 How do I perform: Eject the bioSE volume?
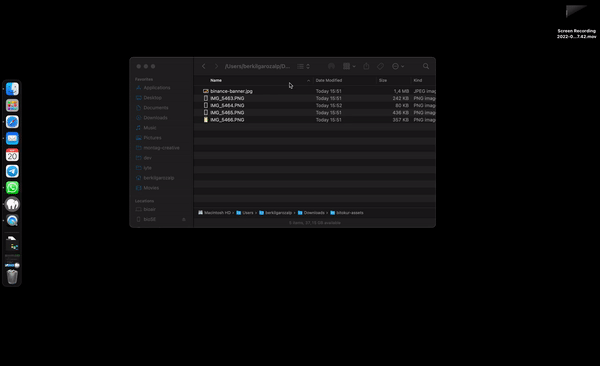click(x=184, y=219)
